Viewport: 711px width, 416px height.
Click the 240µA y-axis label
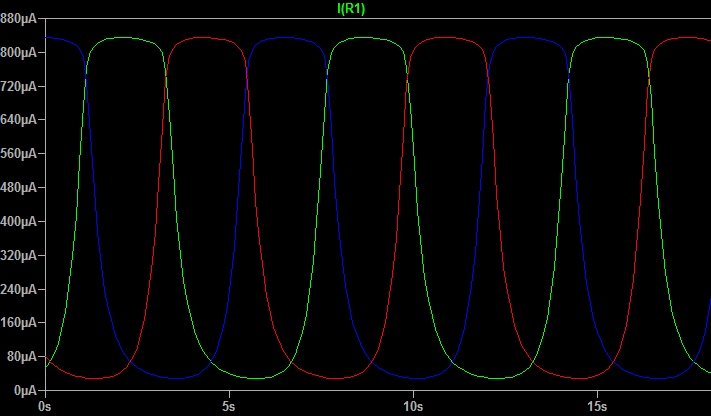tap(19, 289)
